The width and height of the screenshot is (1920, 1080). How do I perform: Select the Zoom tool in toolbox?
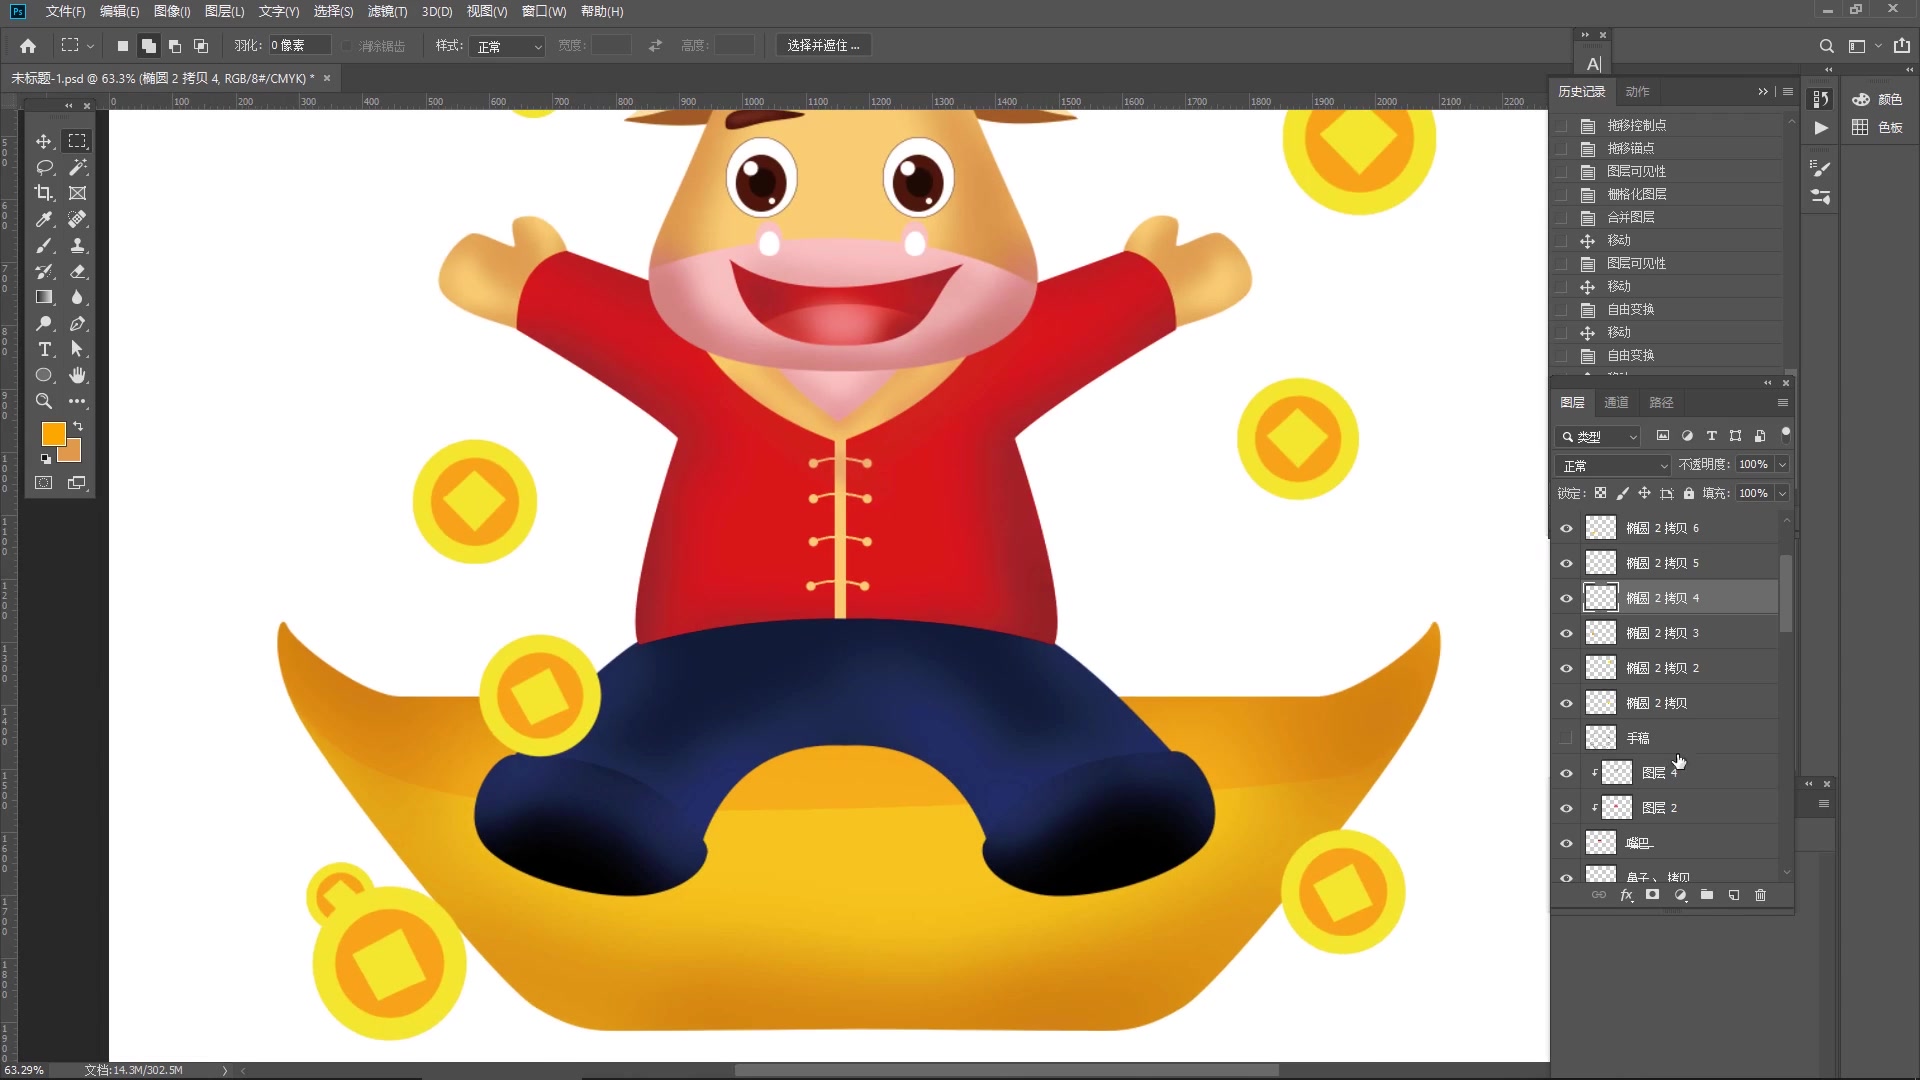[44, 401]
